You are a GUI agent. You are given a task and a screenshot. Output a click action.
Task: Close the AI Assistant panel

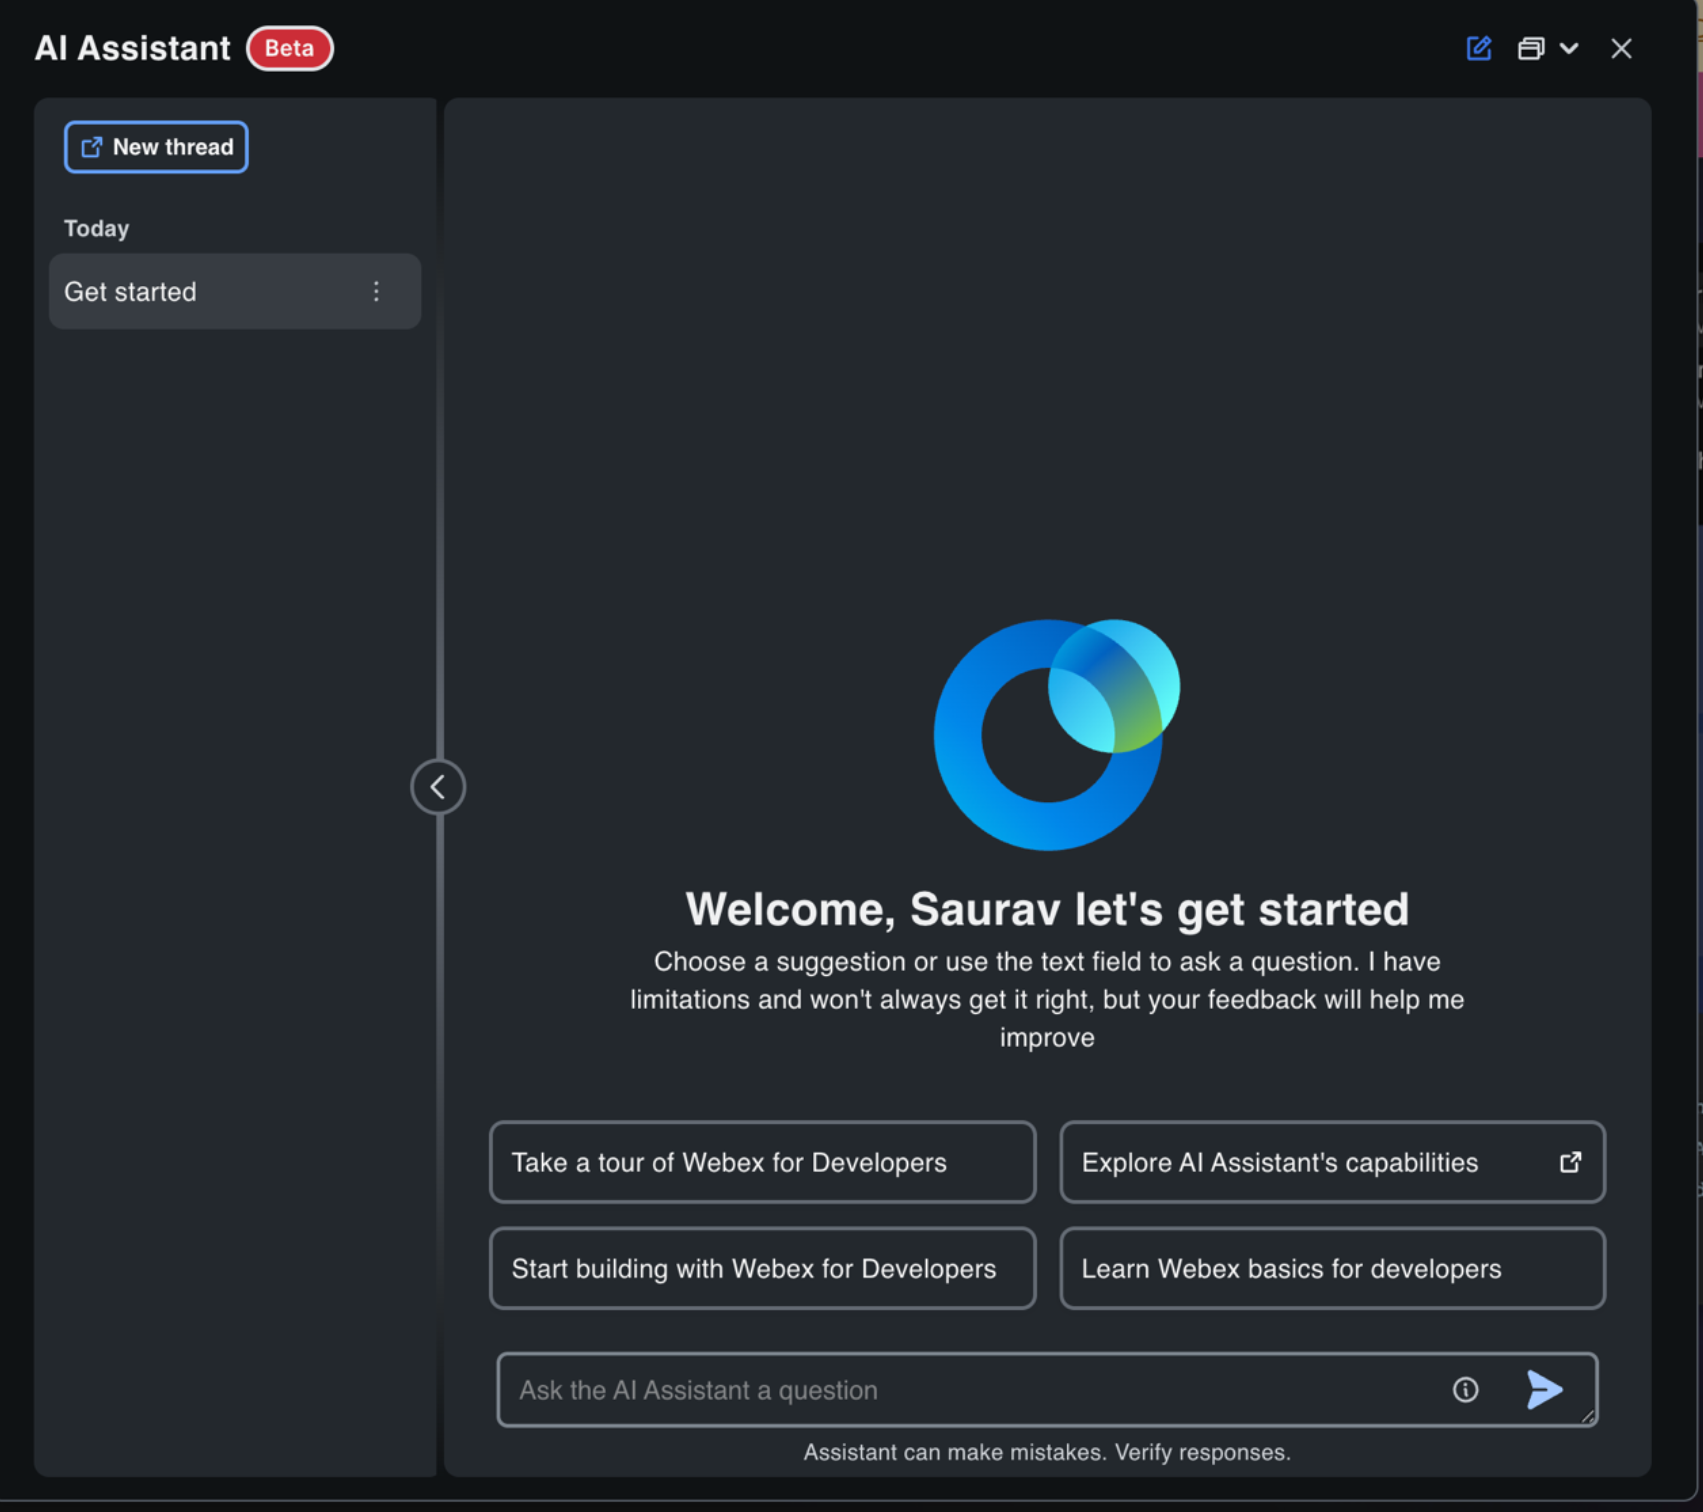[1621, 48]
